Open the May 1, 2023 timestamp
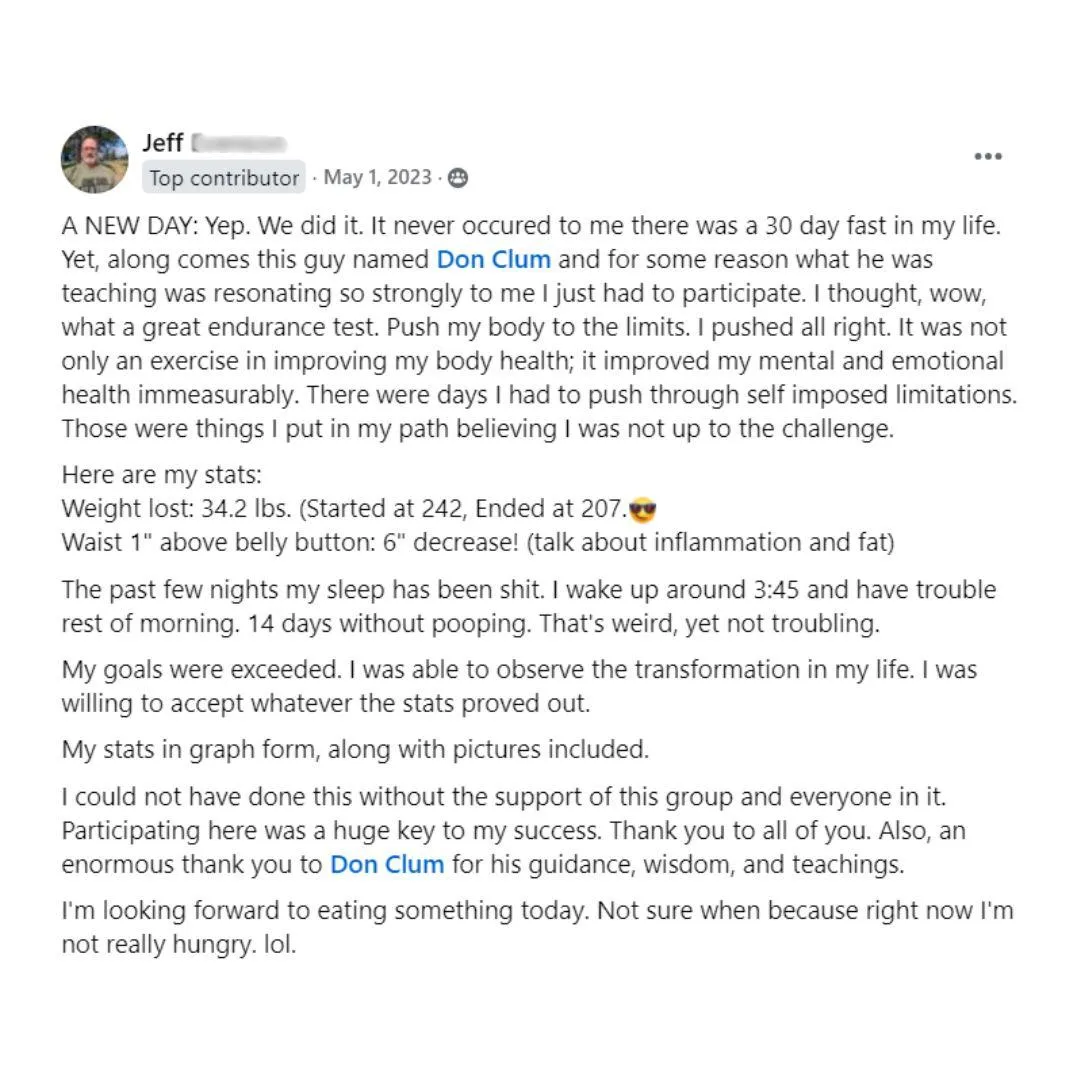 (377, 177)
